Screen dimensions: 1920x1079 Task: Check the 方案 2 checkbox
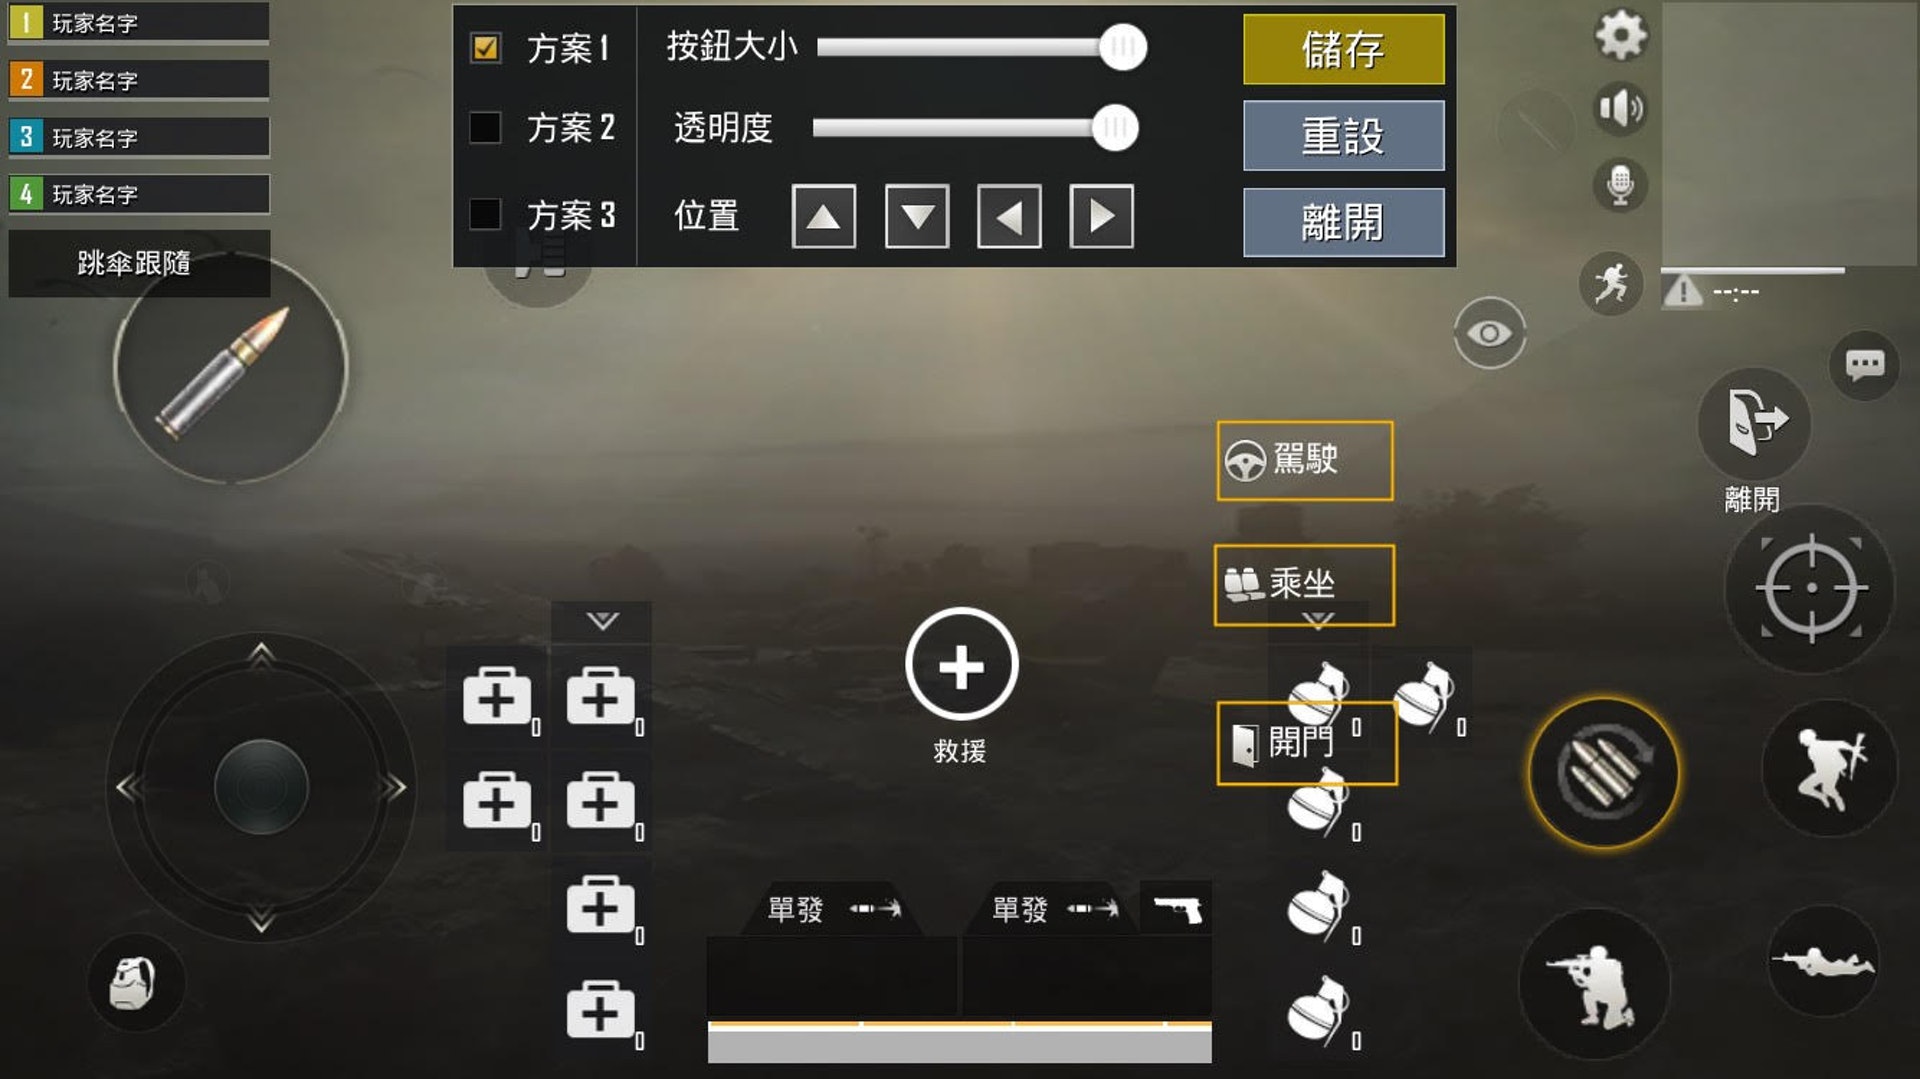(x=485, y=127)
